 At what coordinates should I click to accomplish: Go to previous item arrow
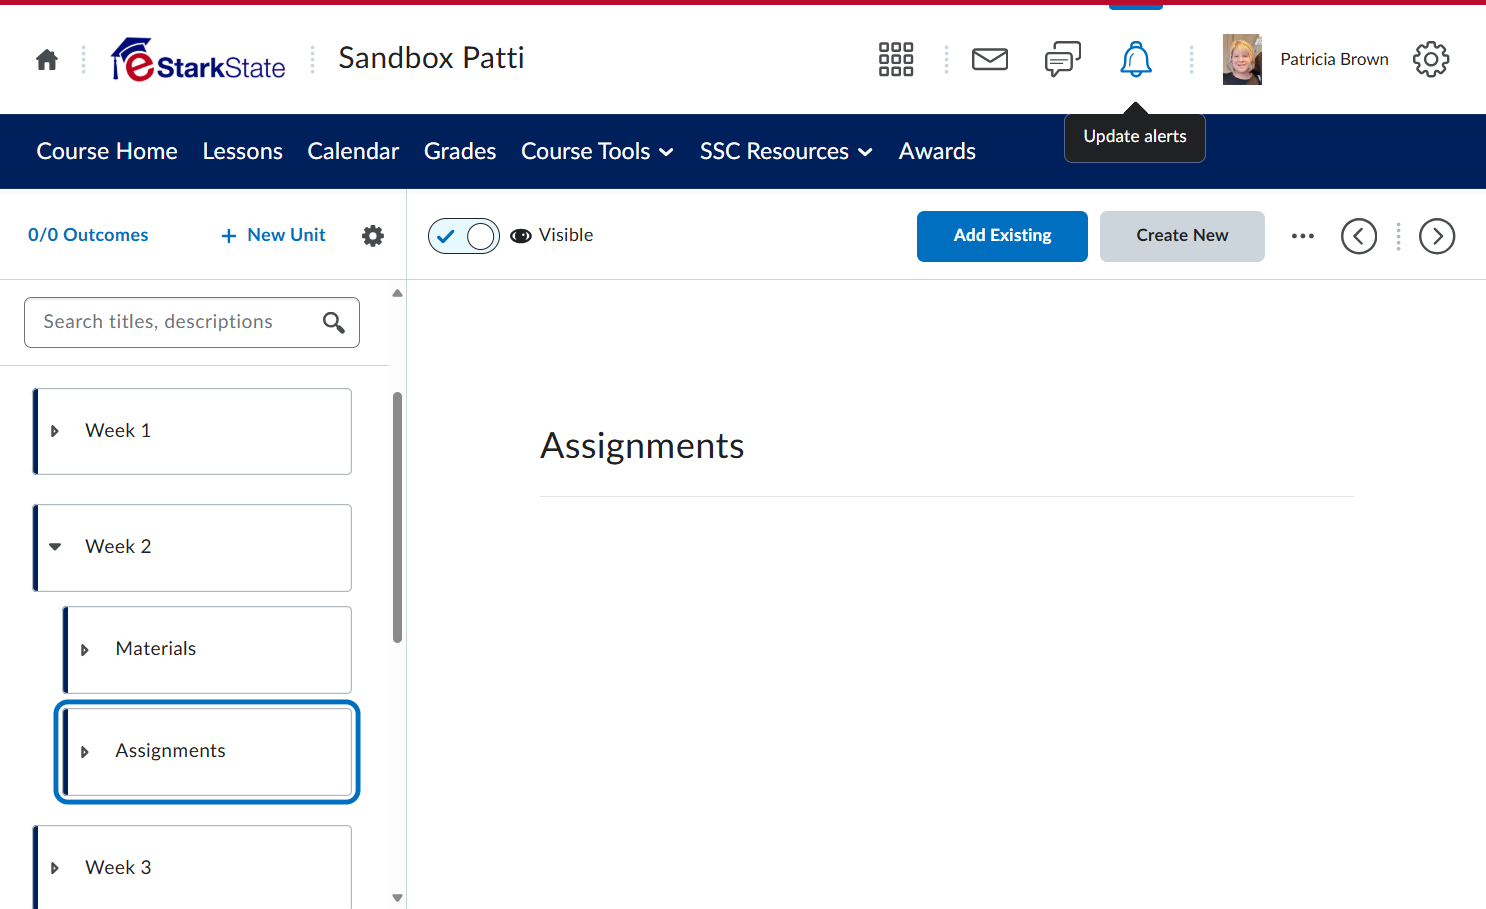click(x=1359, y=236)
